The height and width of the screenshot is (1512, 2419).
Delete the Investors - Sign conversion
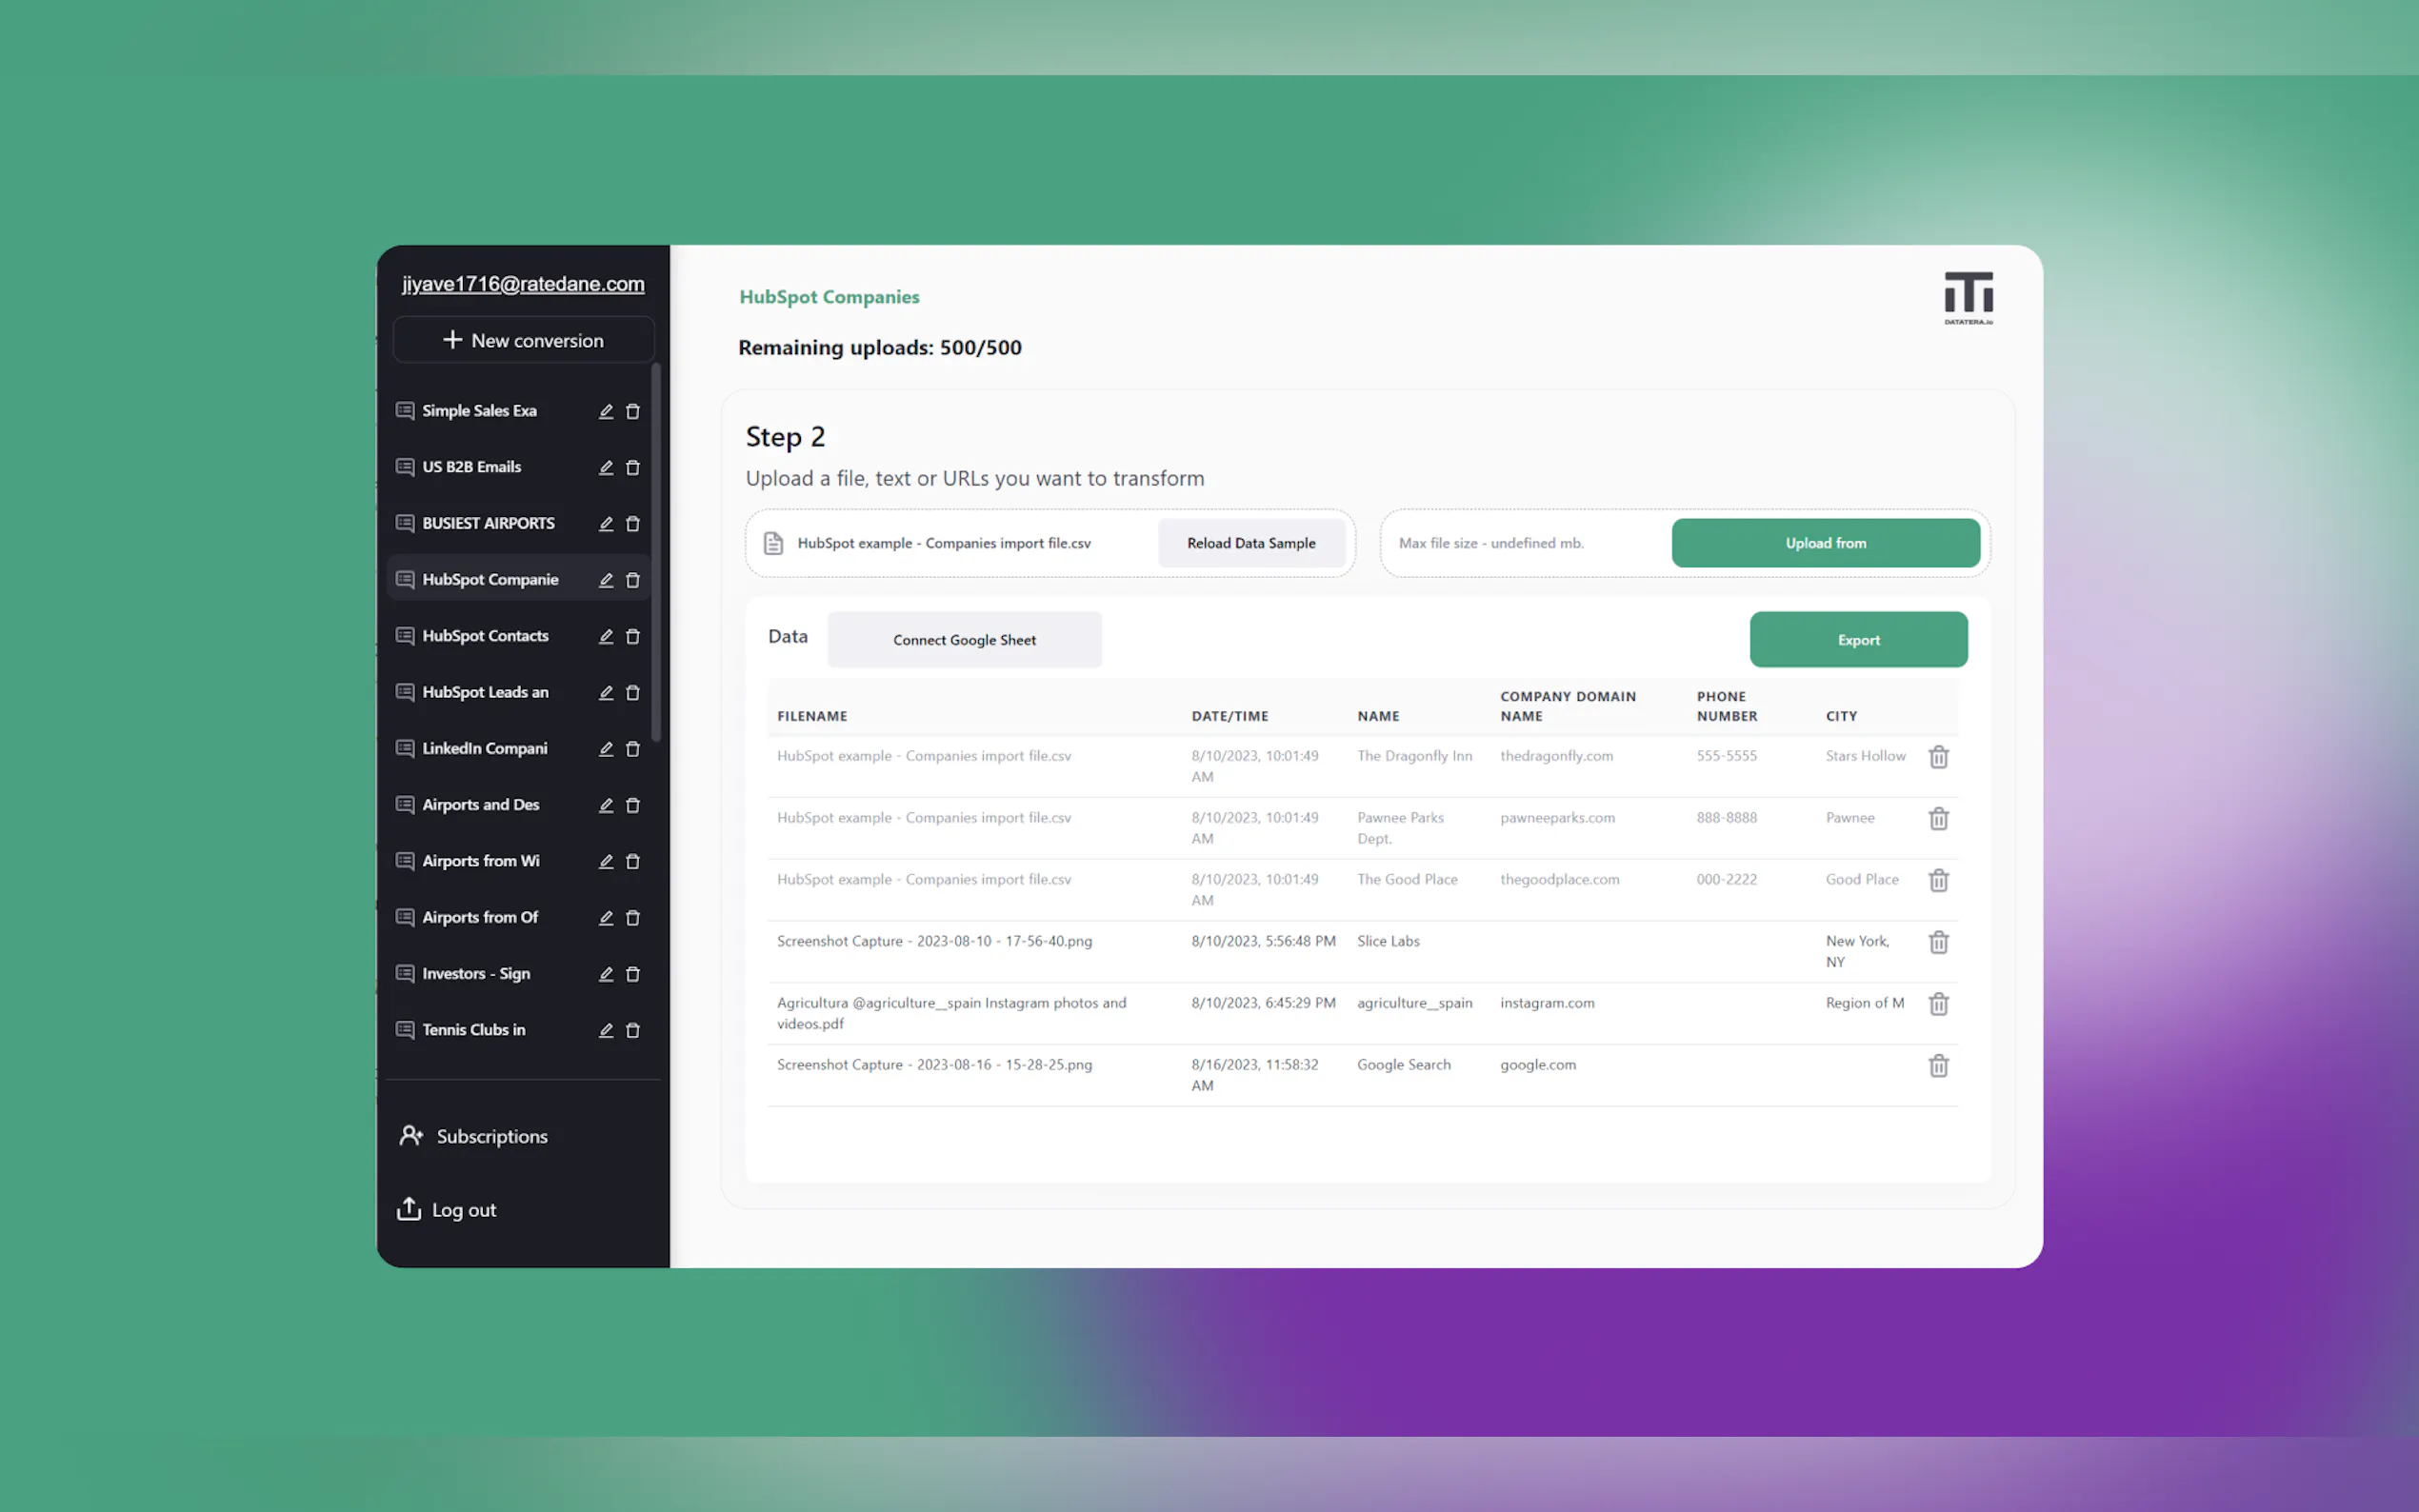(632, 974)
